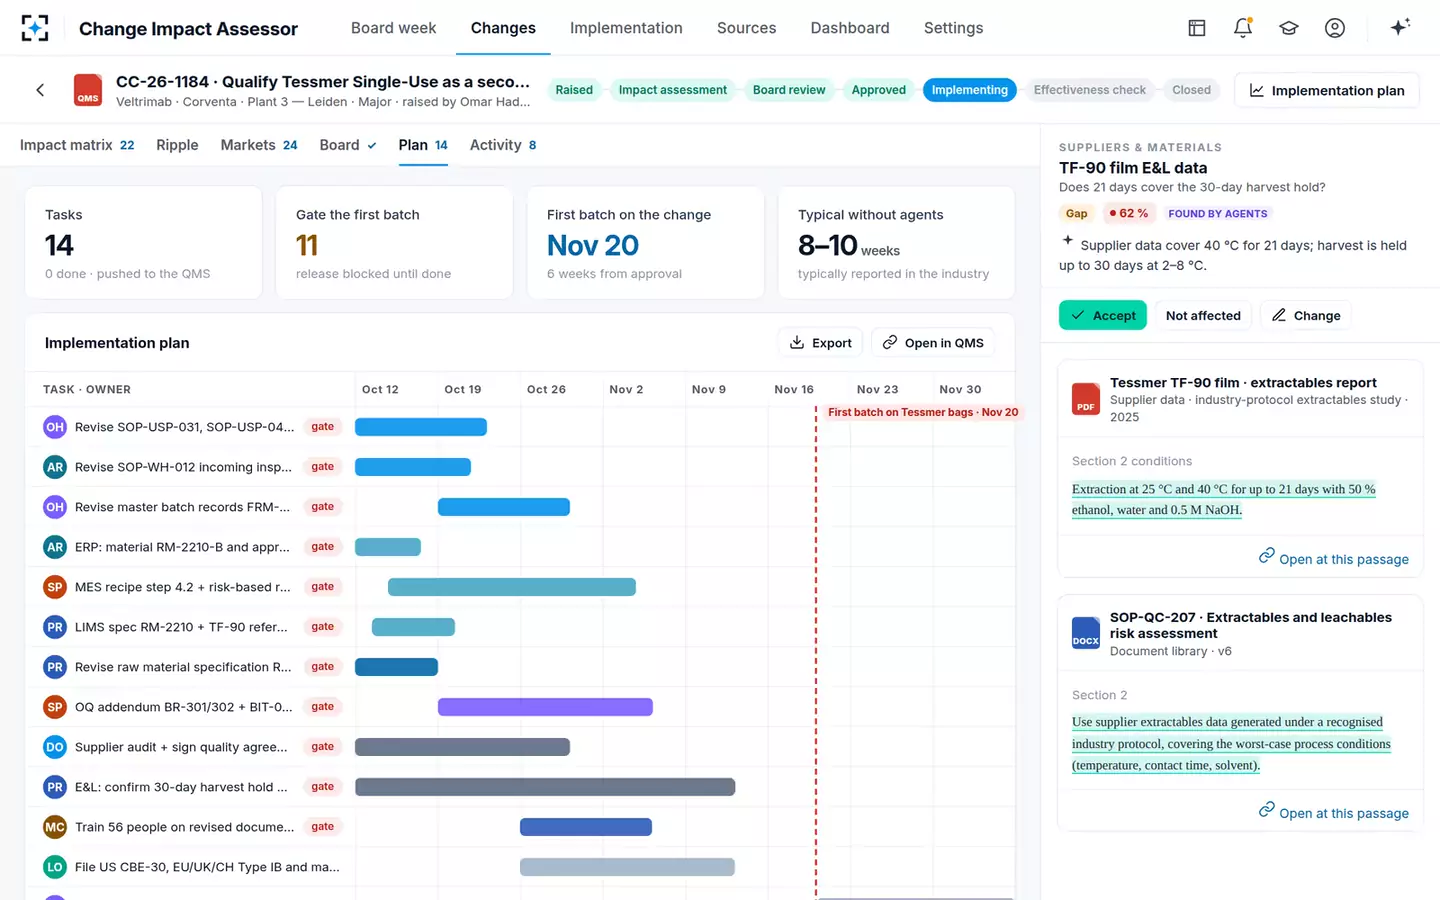Export the implementation plan

point(820,343)
